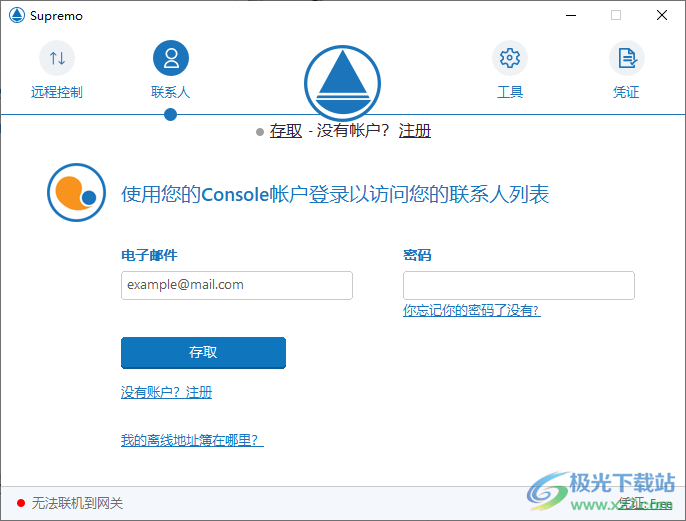This screenshot has width=686, height=521.
Task: Open the 远程控制 remote control icon
Action: click(x=57, y=58)
